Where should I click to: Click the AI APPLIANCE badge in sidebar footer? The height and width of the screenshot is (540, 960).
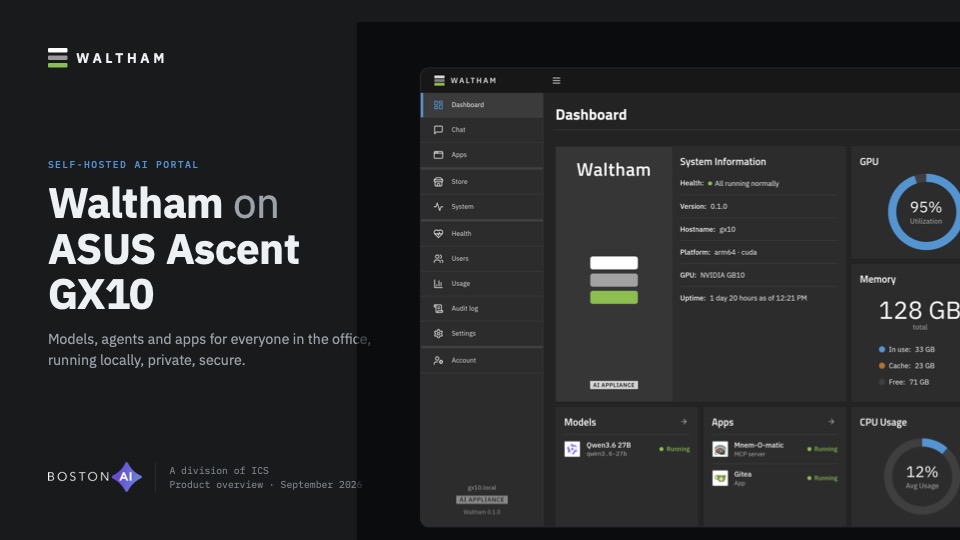point(482,500)
